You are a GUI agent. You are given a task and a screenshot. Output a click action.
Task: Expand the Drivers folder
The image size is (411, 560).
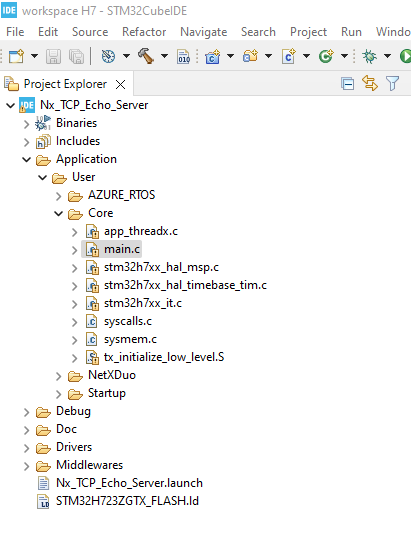coord(26,448)
